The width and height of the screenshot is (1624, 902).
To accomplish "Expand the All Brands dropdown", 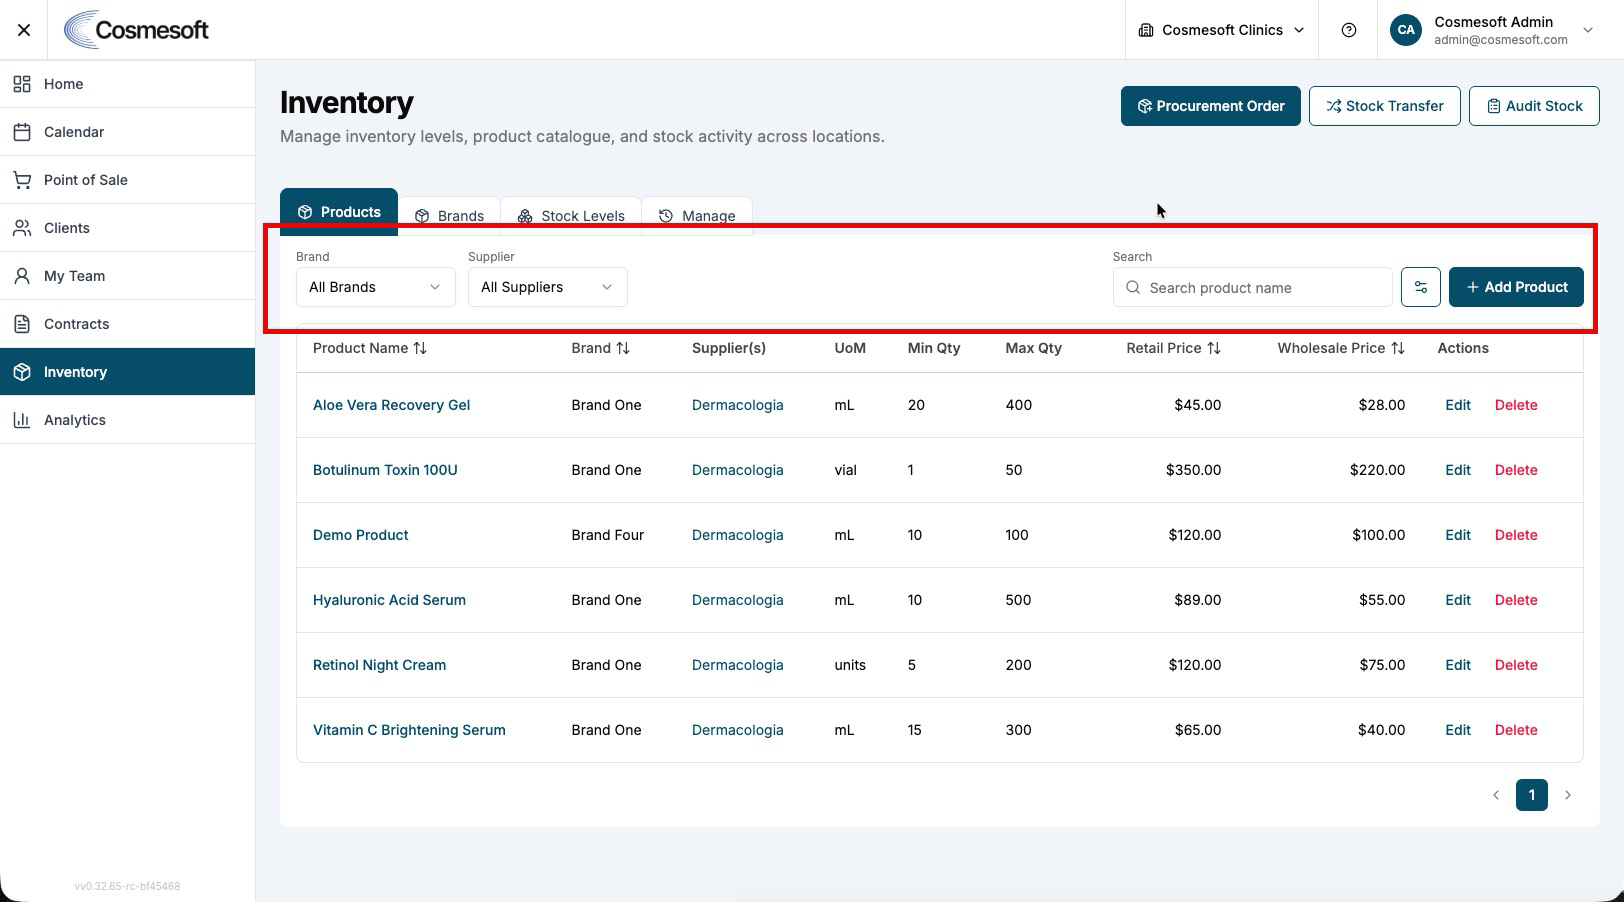I will point(376,287).
